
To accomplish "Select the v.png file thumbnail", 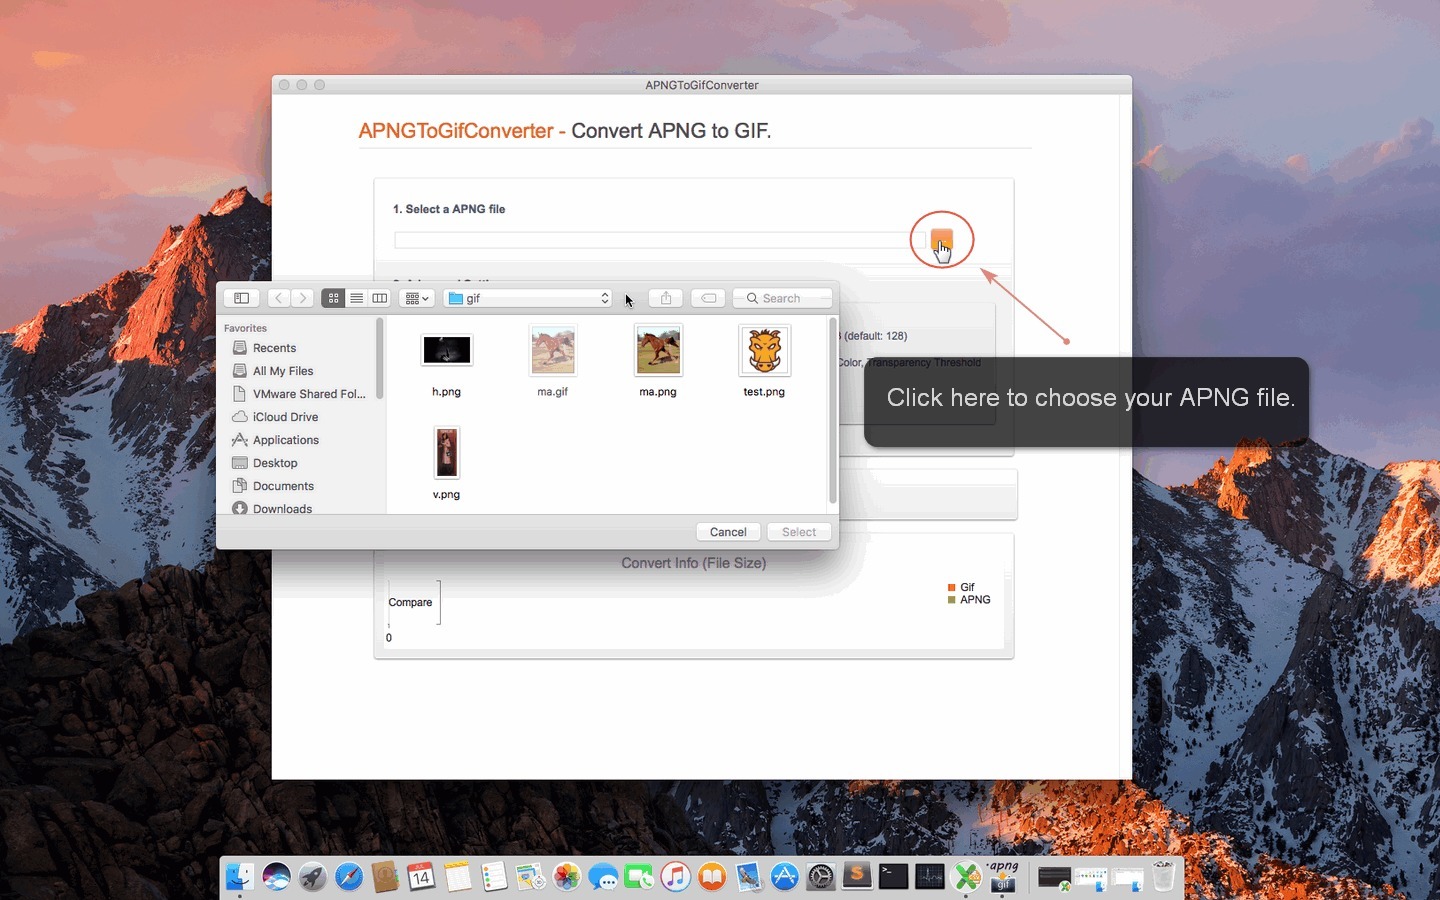I will (x=446, y=452).
